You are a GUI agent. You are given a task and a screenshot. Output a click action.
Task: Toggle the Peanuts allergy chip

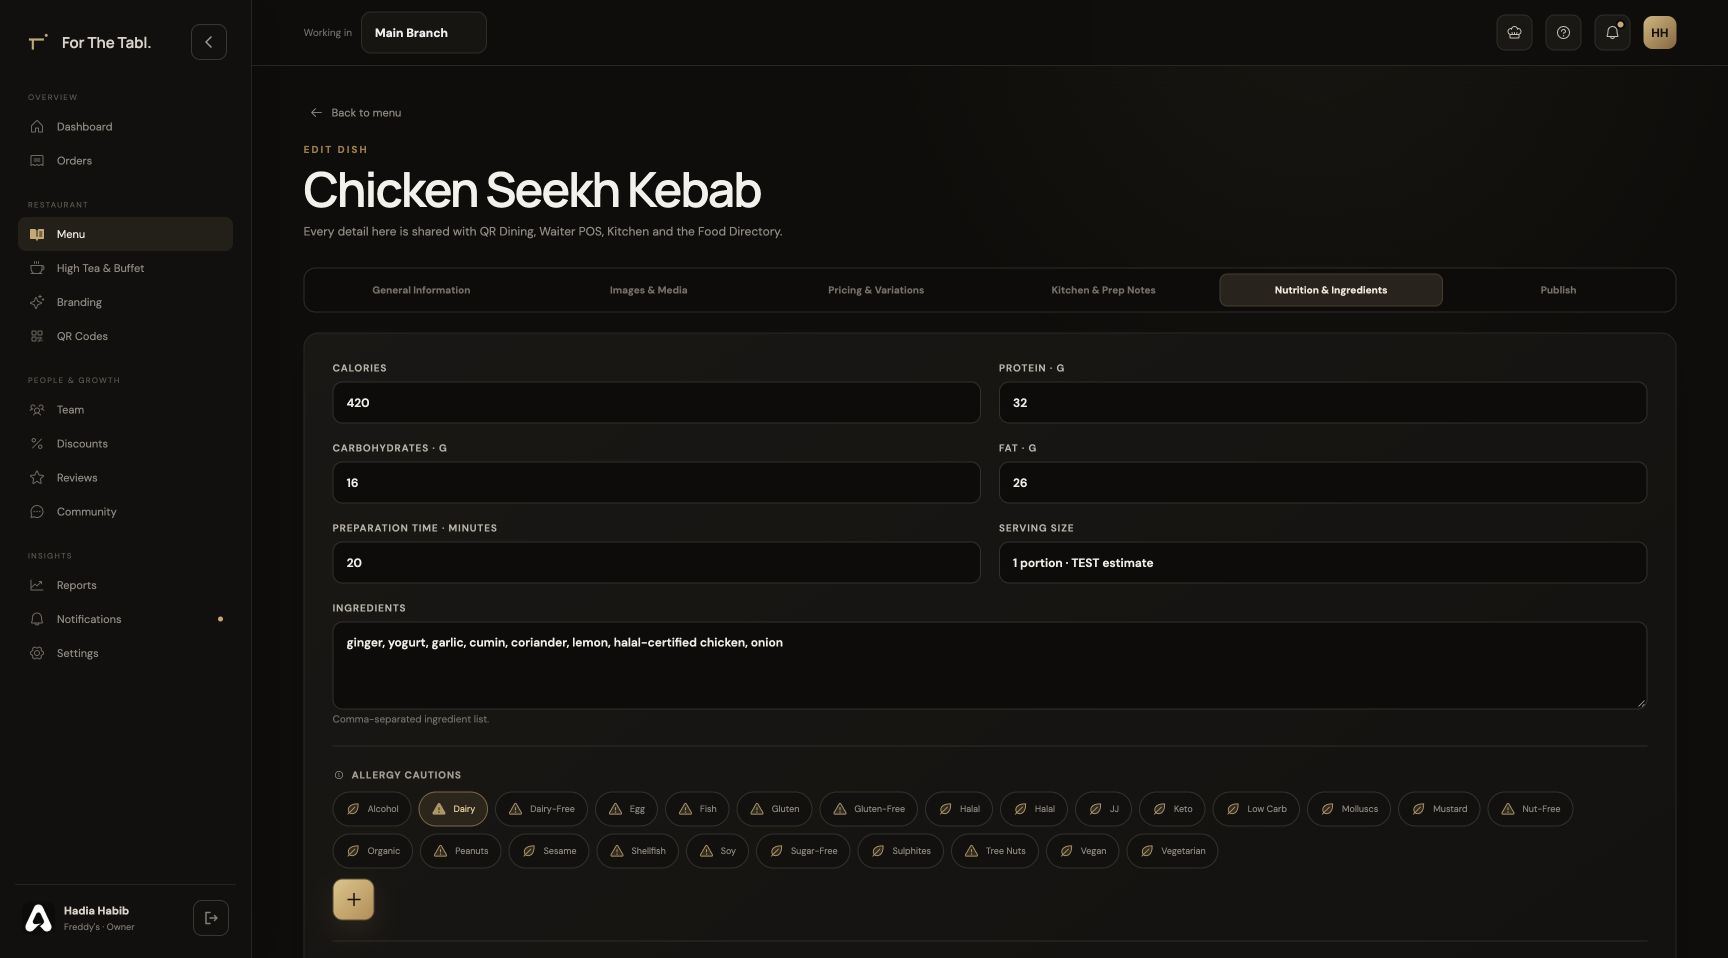(460, 851)
